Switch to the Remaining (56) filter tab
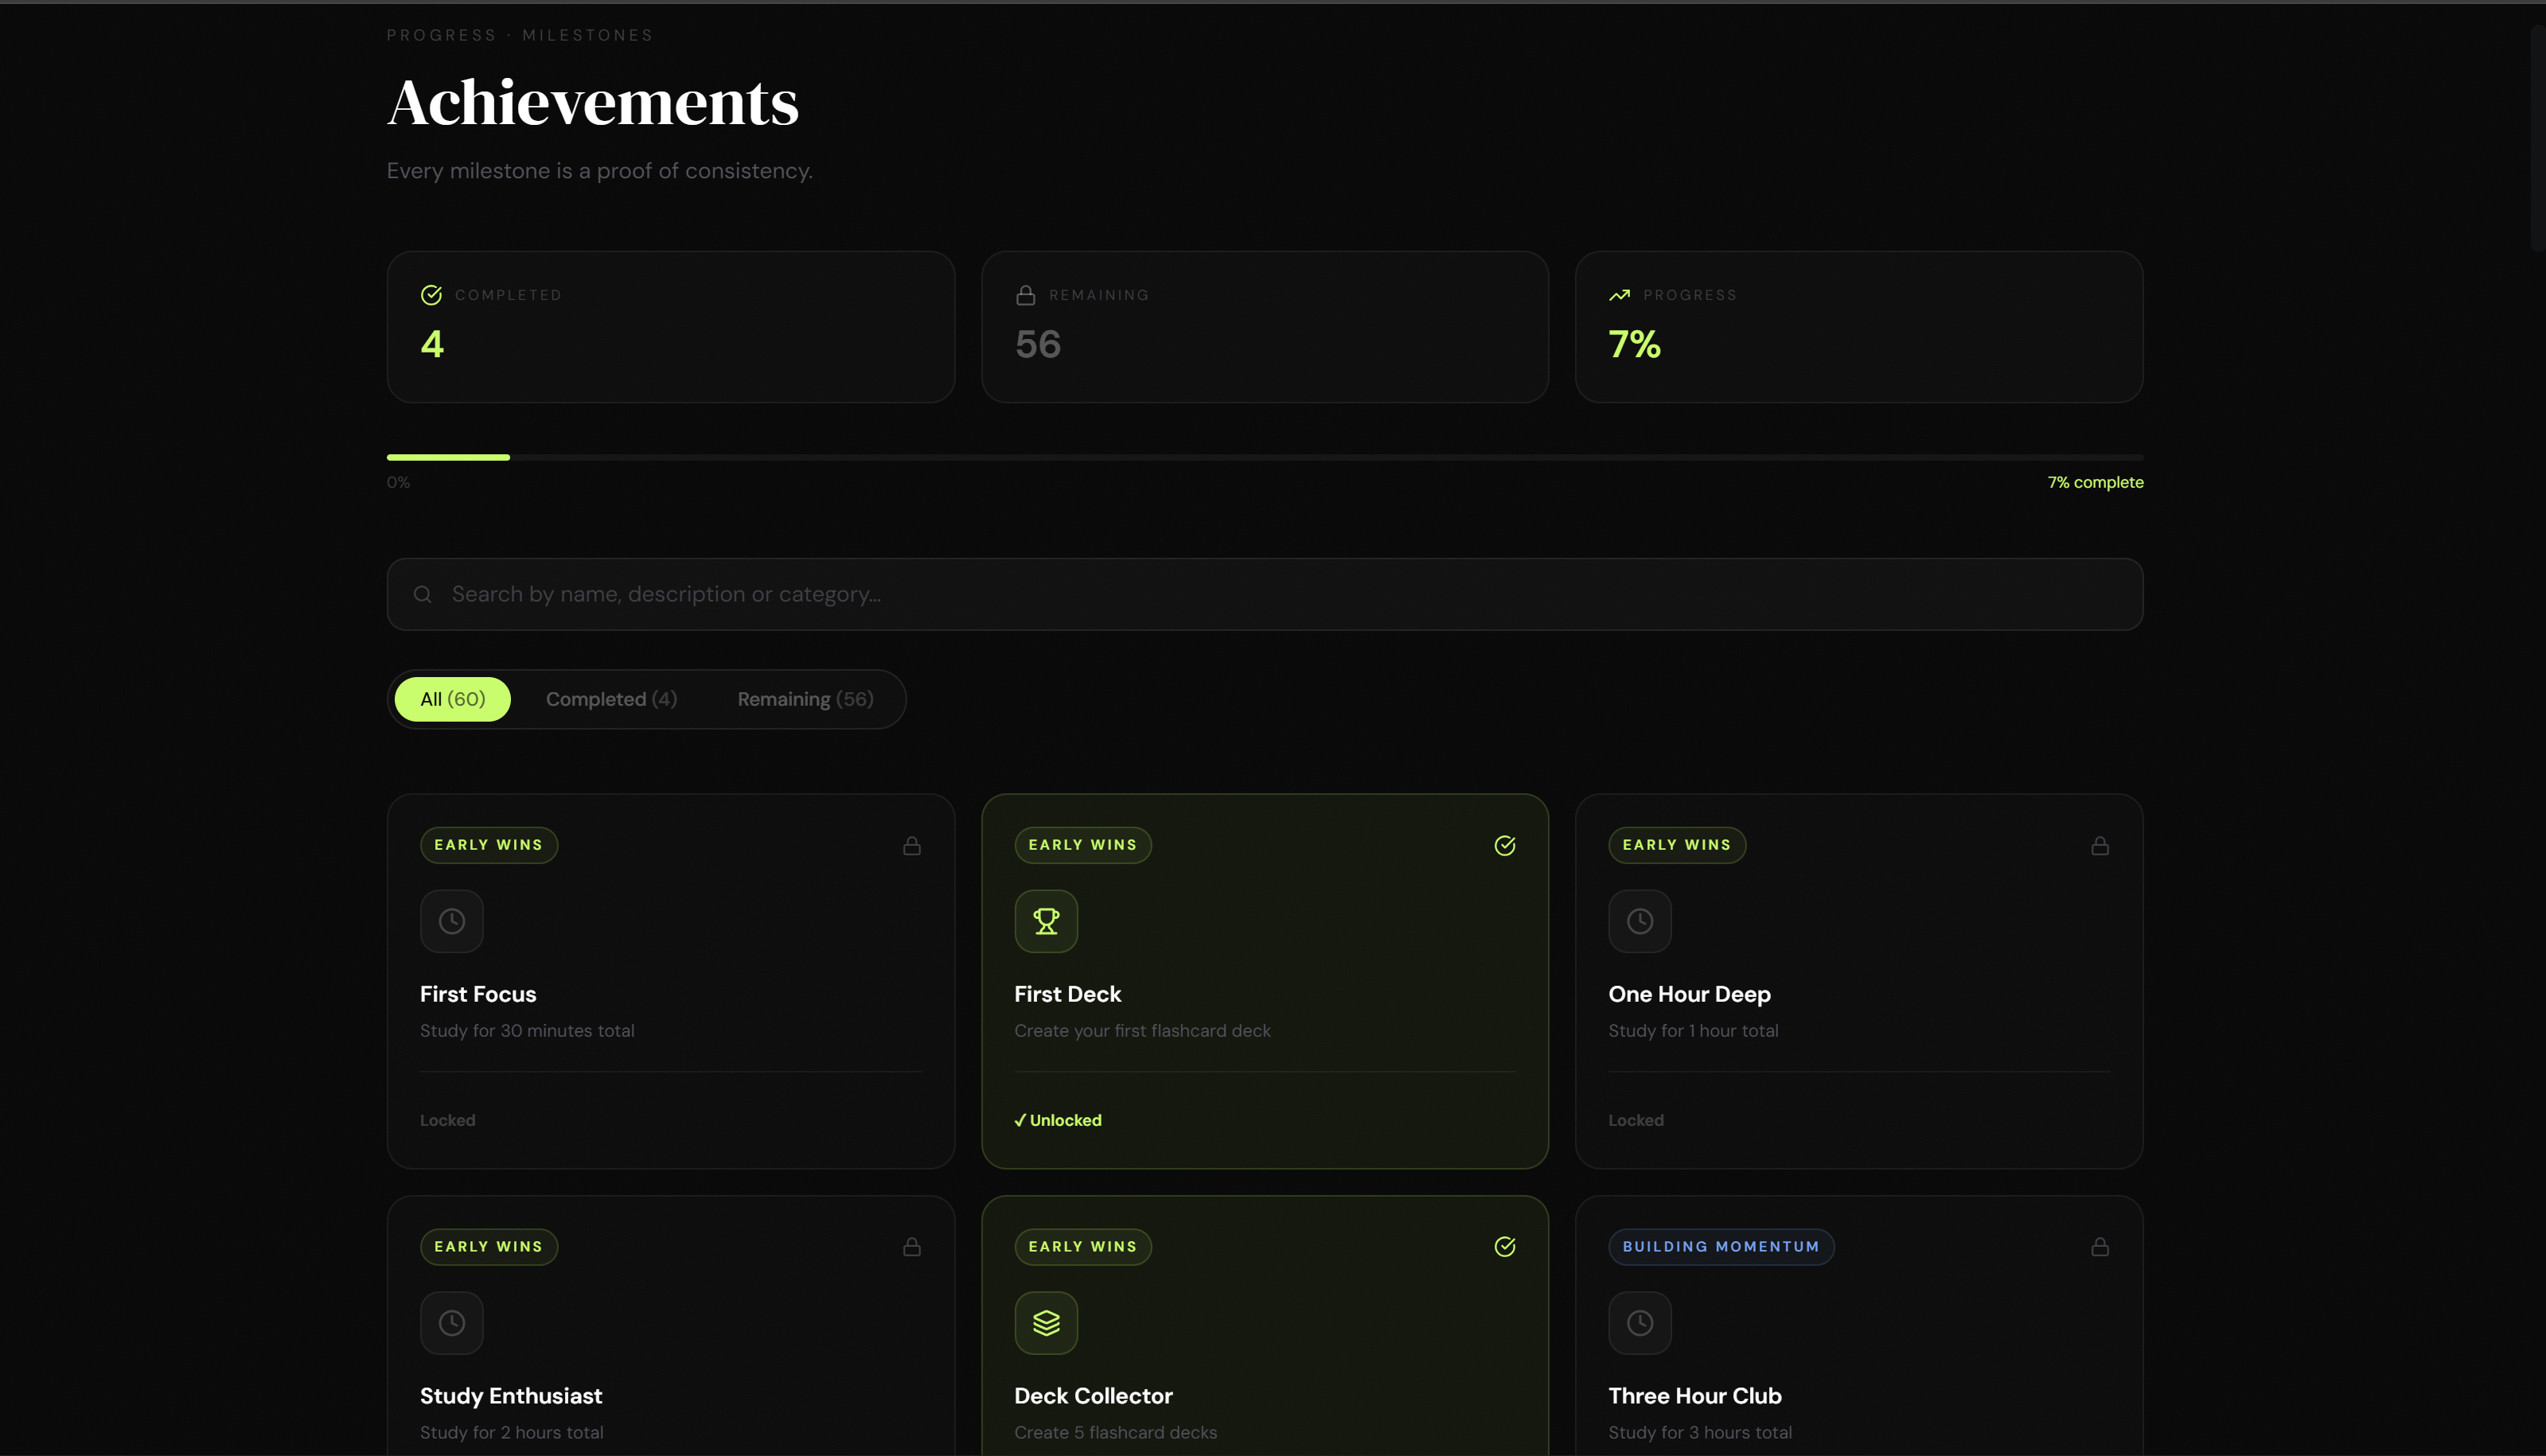Viewport: 2546px width, 1456px height. click(806, 699)
